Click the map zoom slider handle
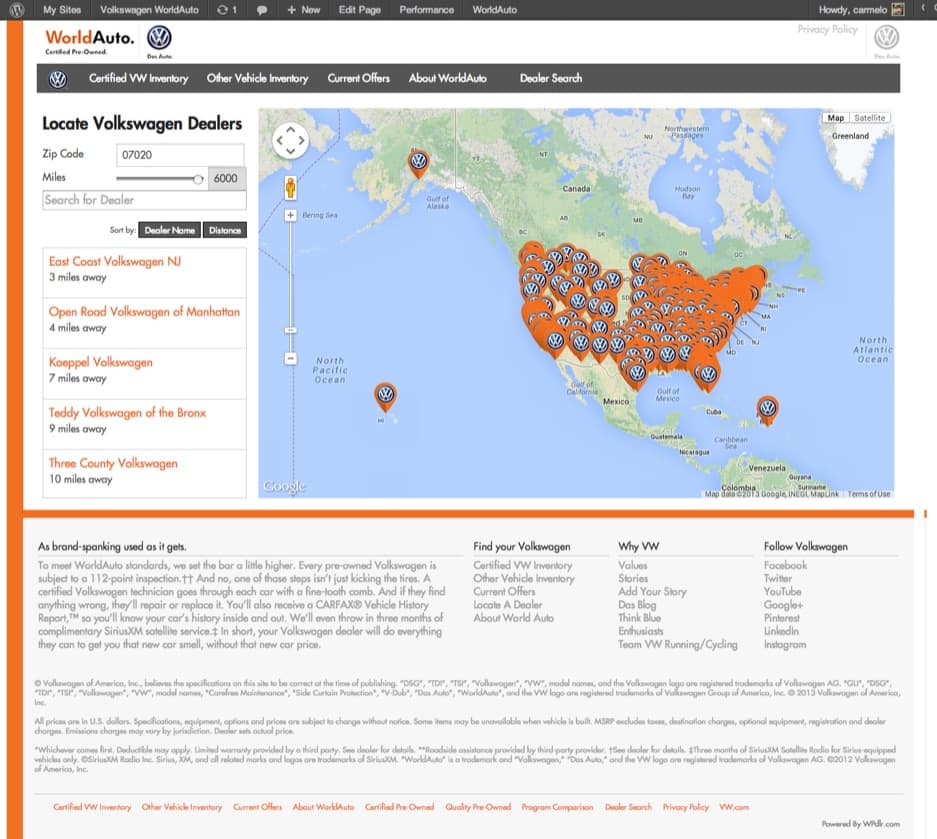937x839 pixels. (x=290, y=330)
